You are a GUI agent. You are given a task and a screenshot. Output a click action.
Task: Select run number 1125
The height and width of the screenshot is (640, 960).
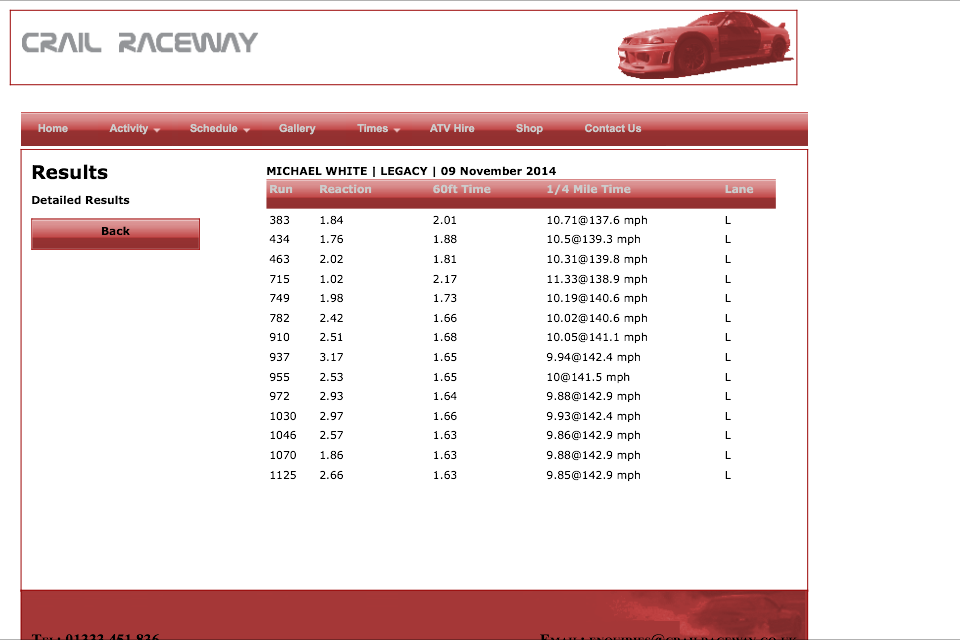click(x=283, y=475)
